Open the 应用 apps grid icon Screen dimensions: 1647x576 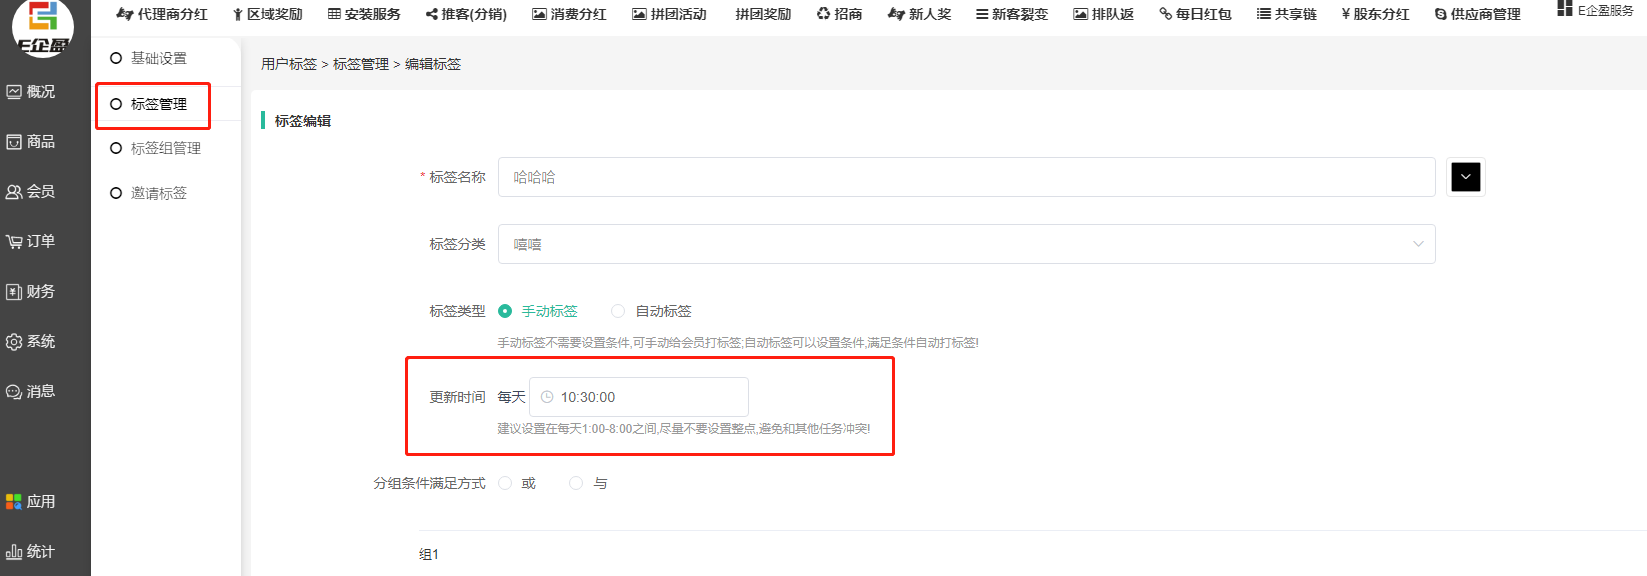(14, 502)
